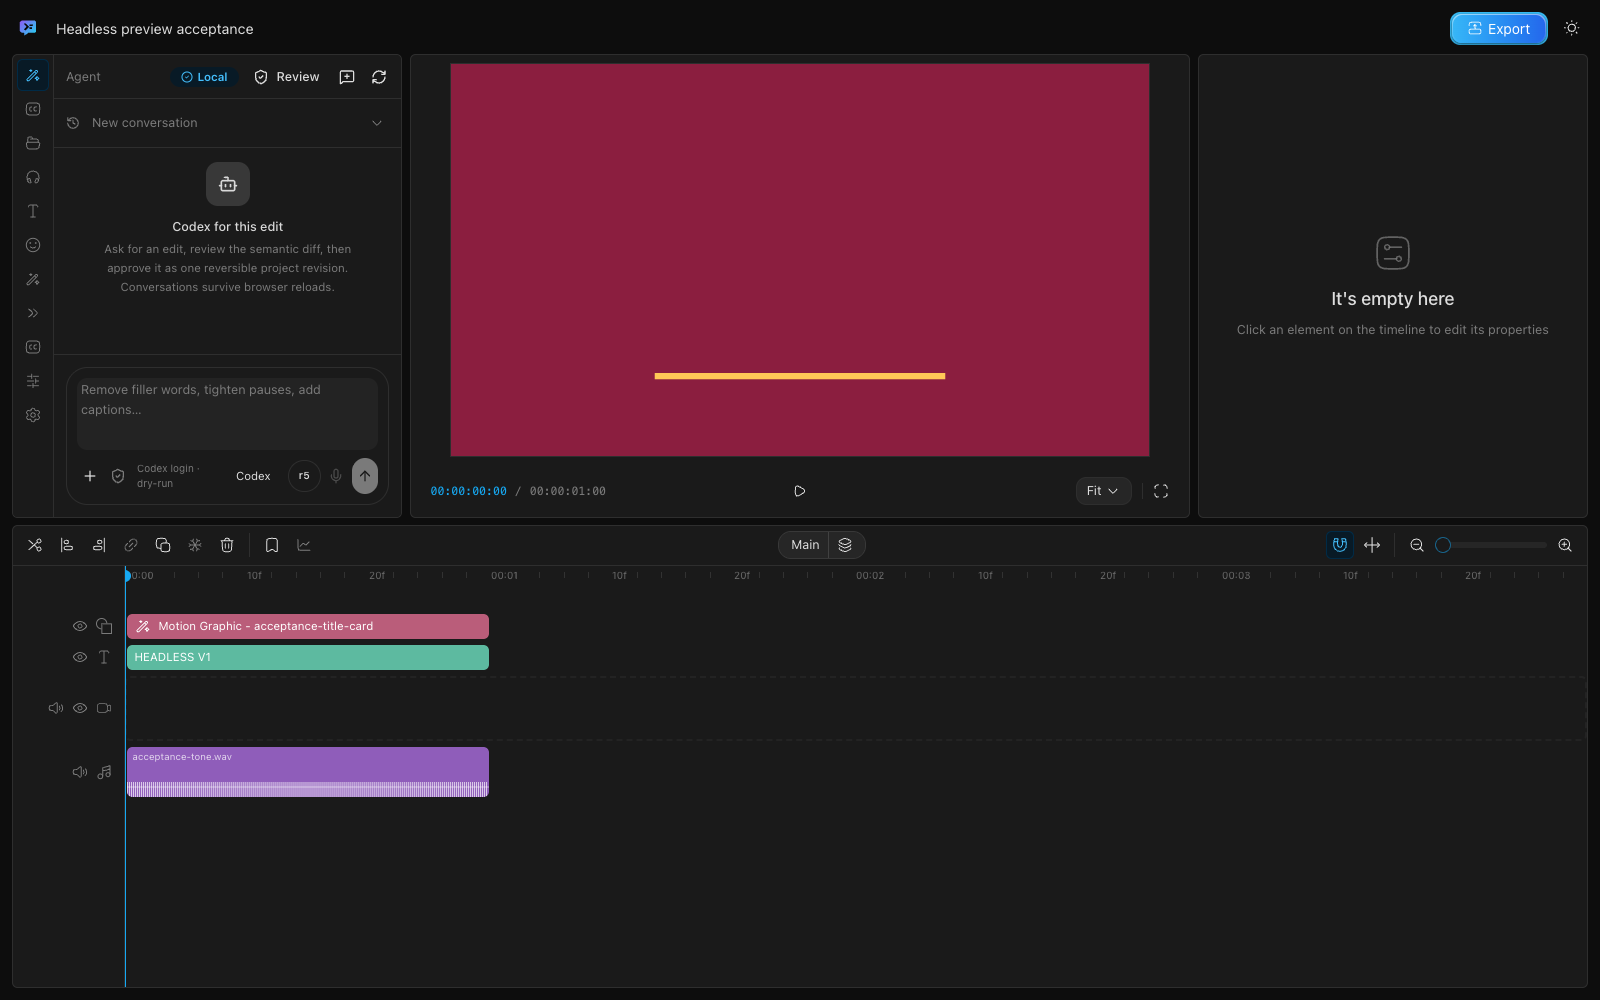Refresh the agent panel
This screenshot has width=1600, height=1000.
379,77
